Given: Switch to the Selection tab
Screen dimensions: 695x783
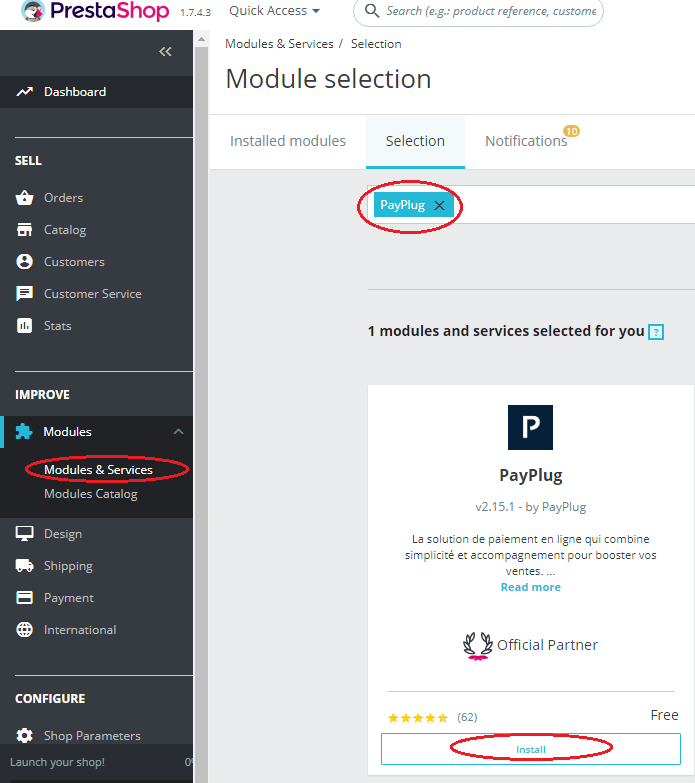Looking at the screenshot, I should point(415,141).
